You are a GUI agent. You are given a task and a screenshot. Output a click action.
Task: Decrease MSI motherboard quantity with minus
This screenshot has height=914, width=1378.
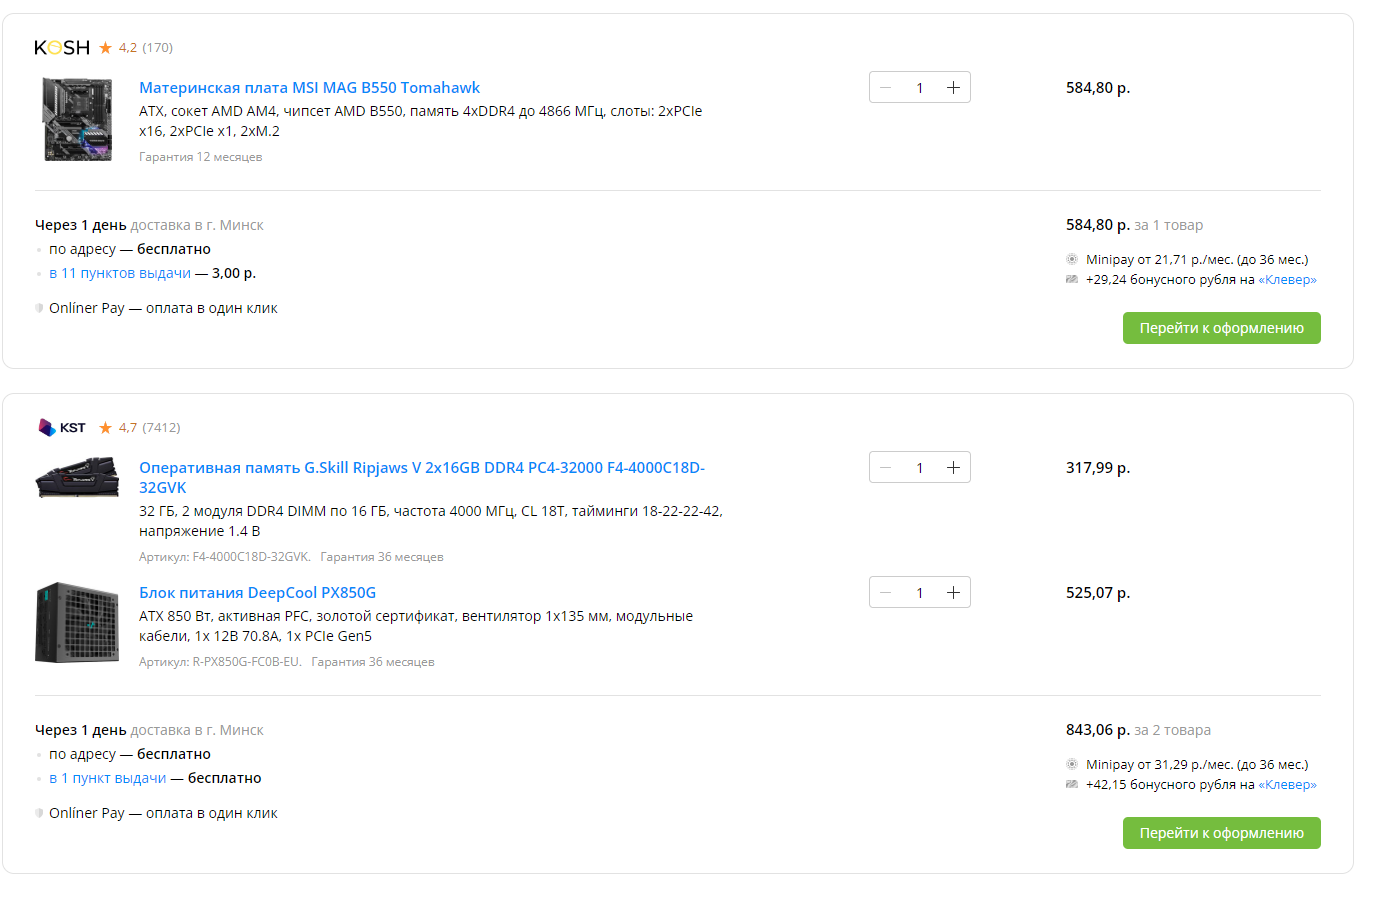[x=886, y=88]
